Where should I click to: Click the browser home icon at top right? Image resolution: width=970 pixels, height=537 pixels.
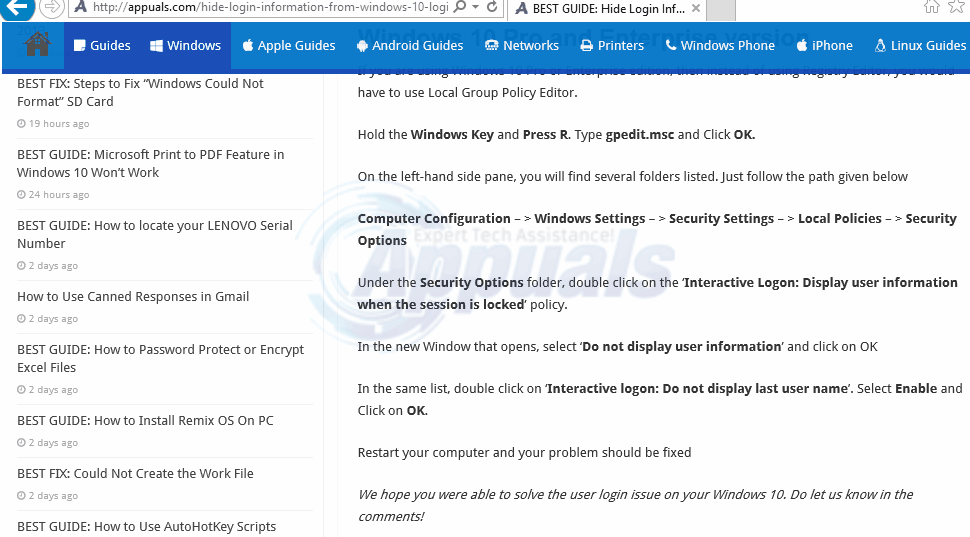click(931, 7)
